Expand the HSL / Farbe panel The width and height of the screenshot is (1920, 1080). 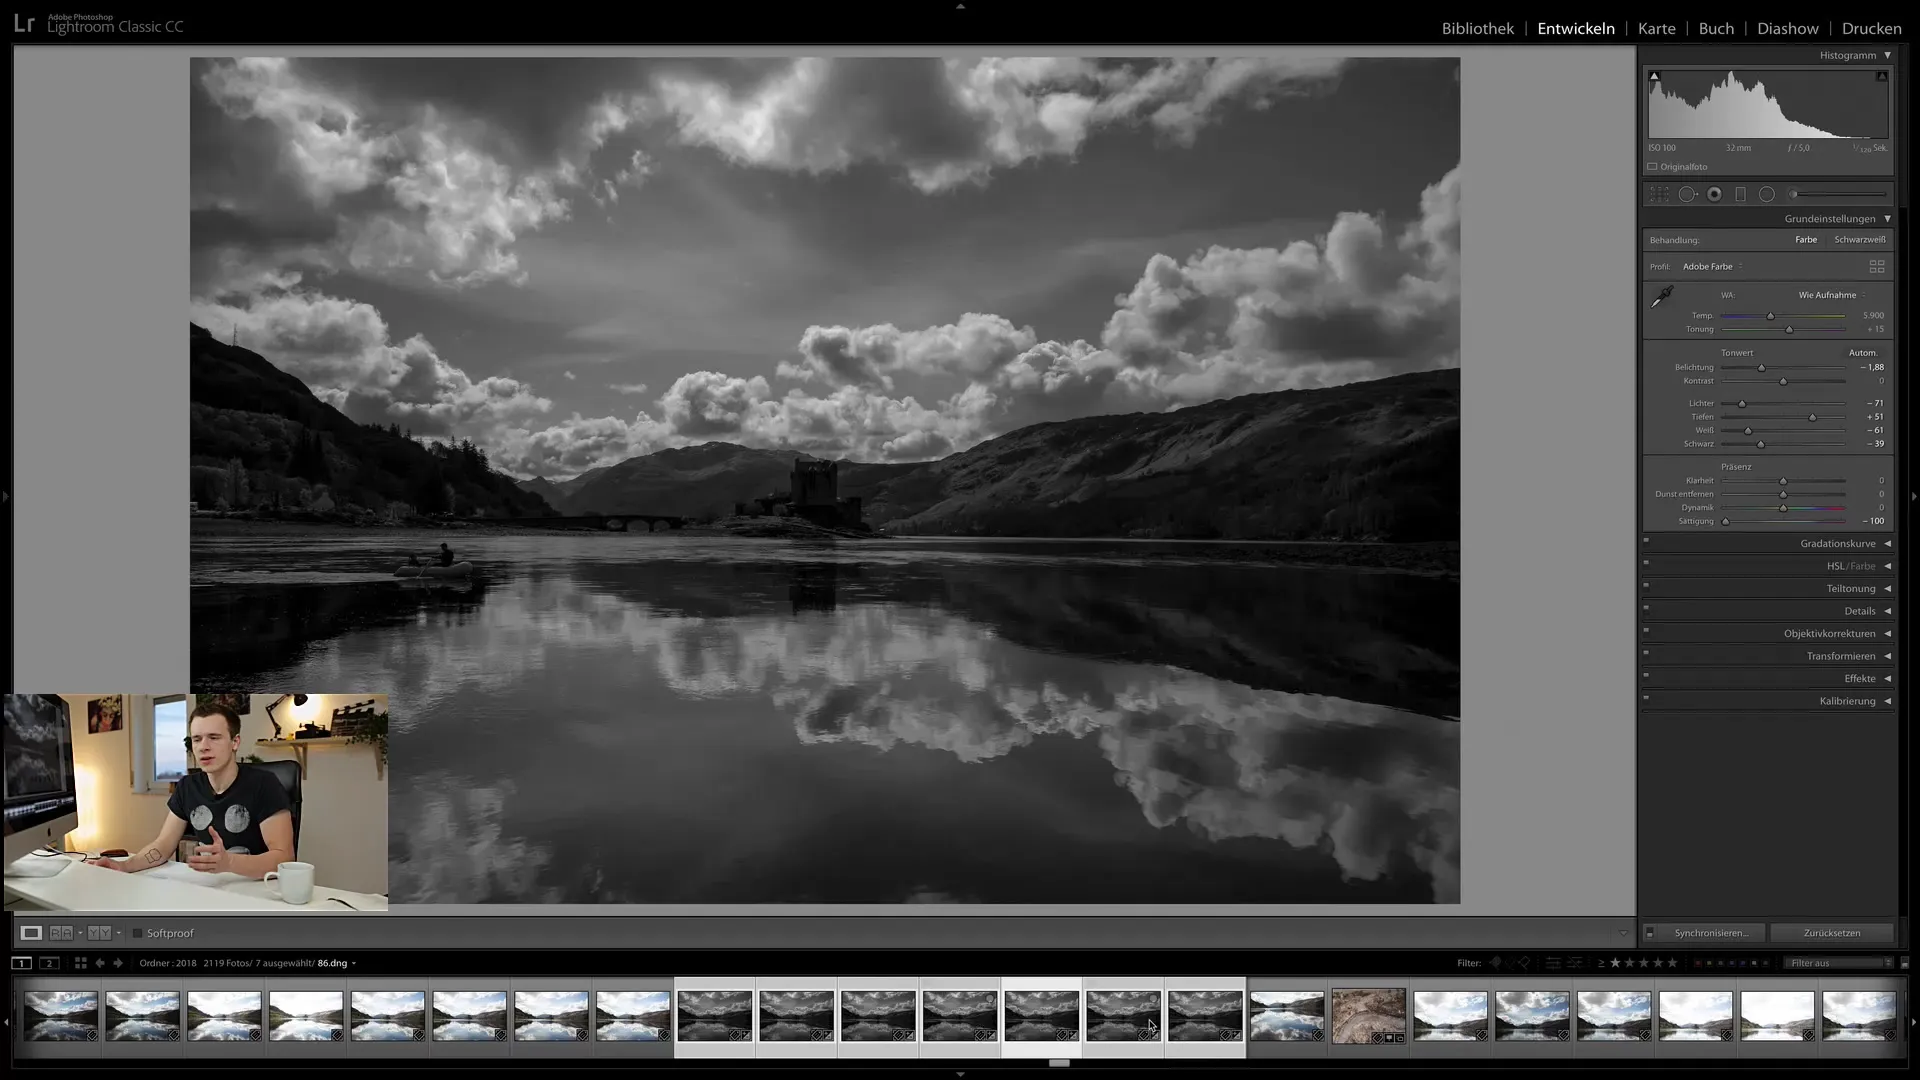click(x=1888, y=566)
